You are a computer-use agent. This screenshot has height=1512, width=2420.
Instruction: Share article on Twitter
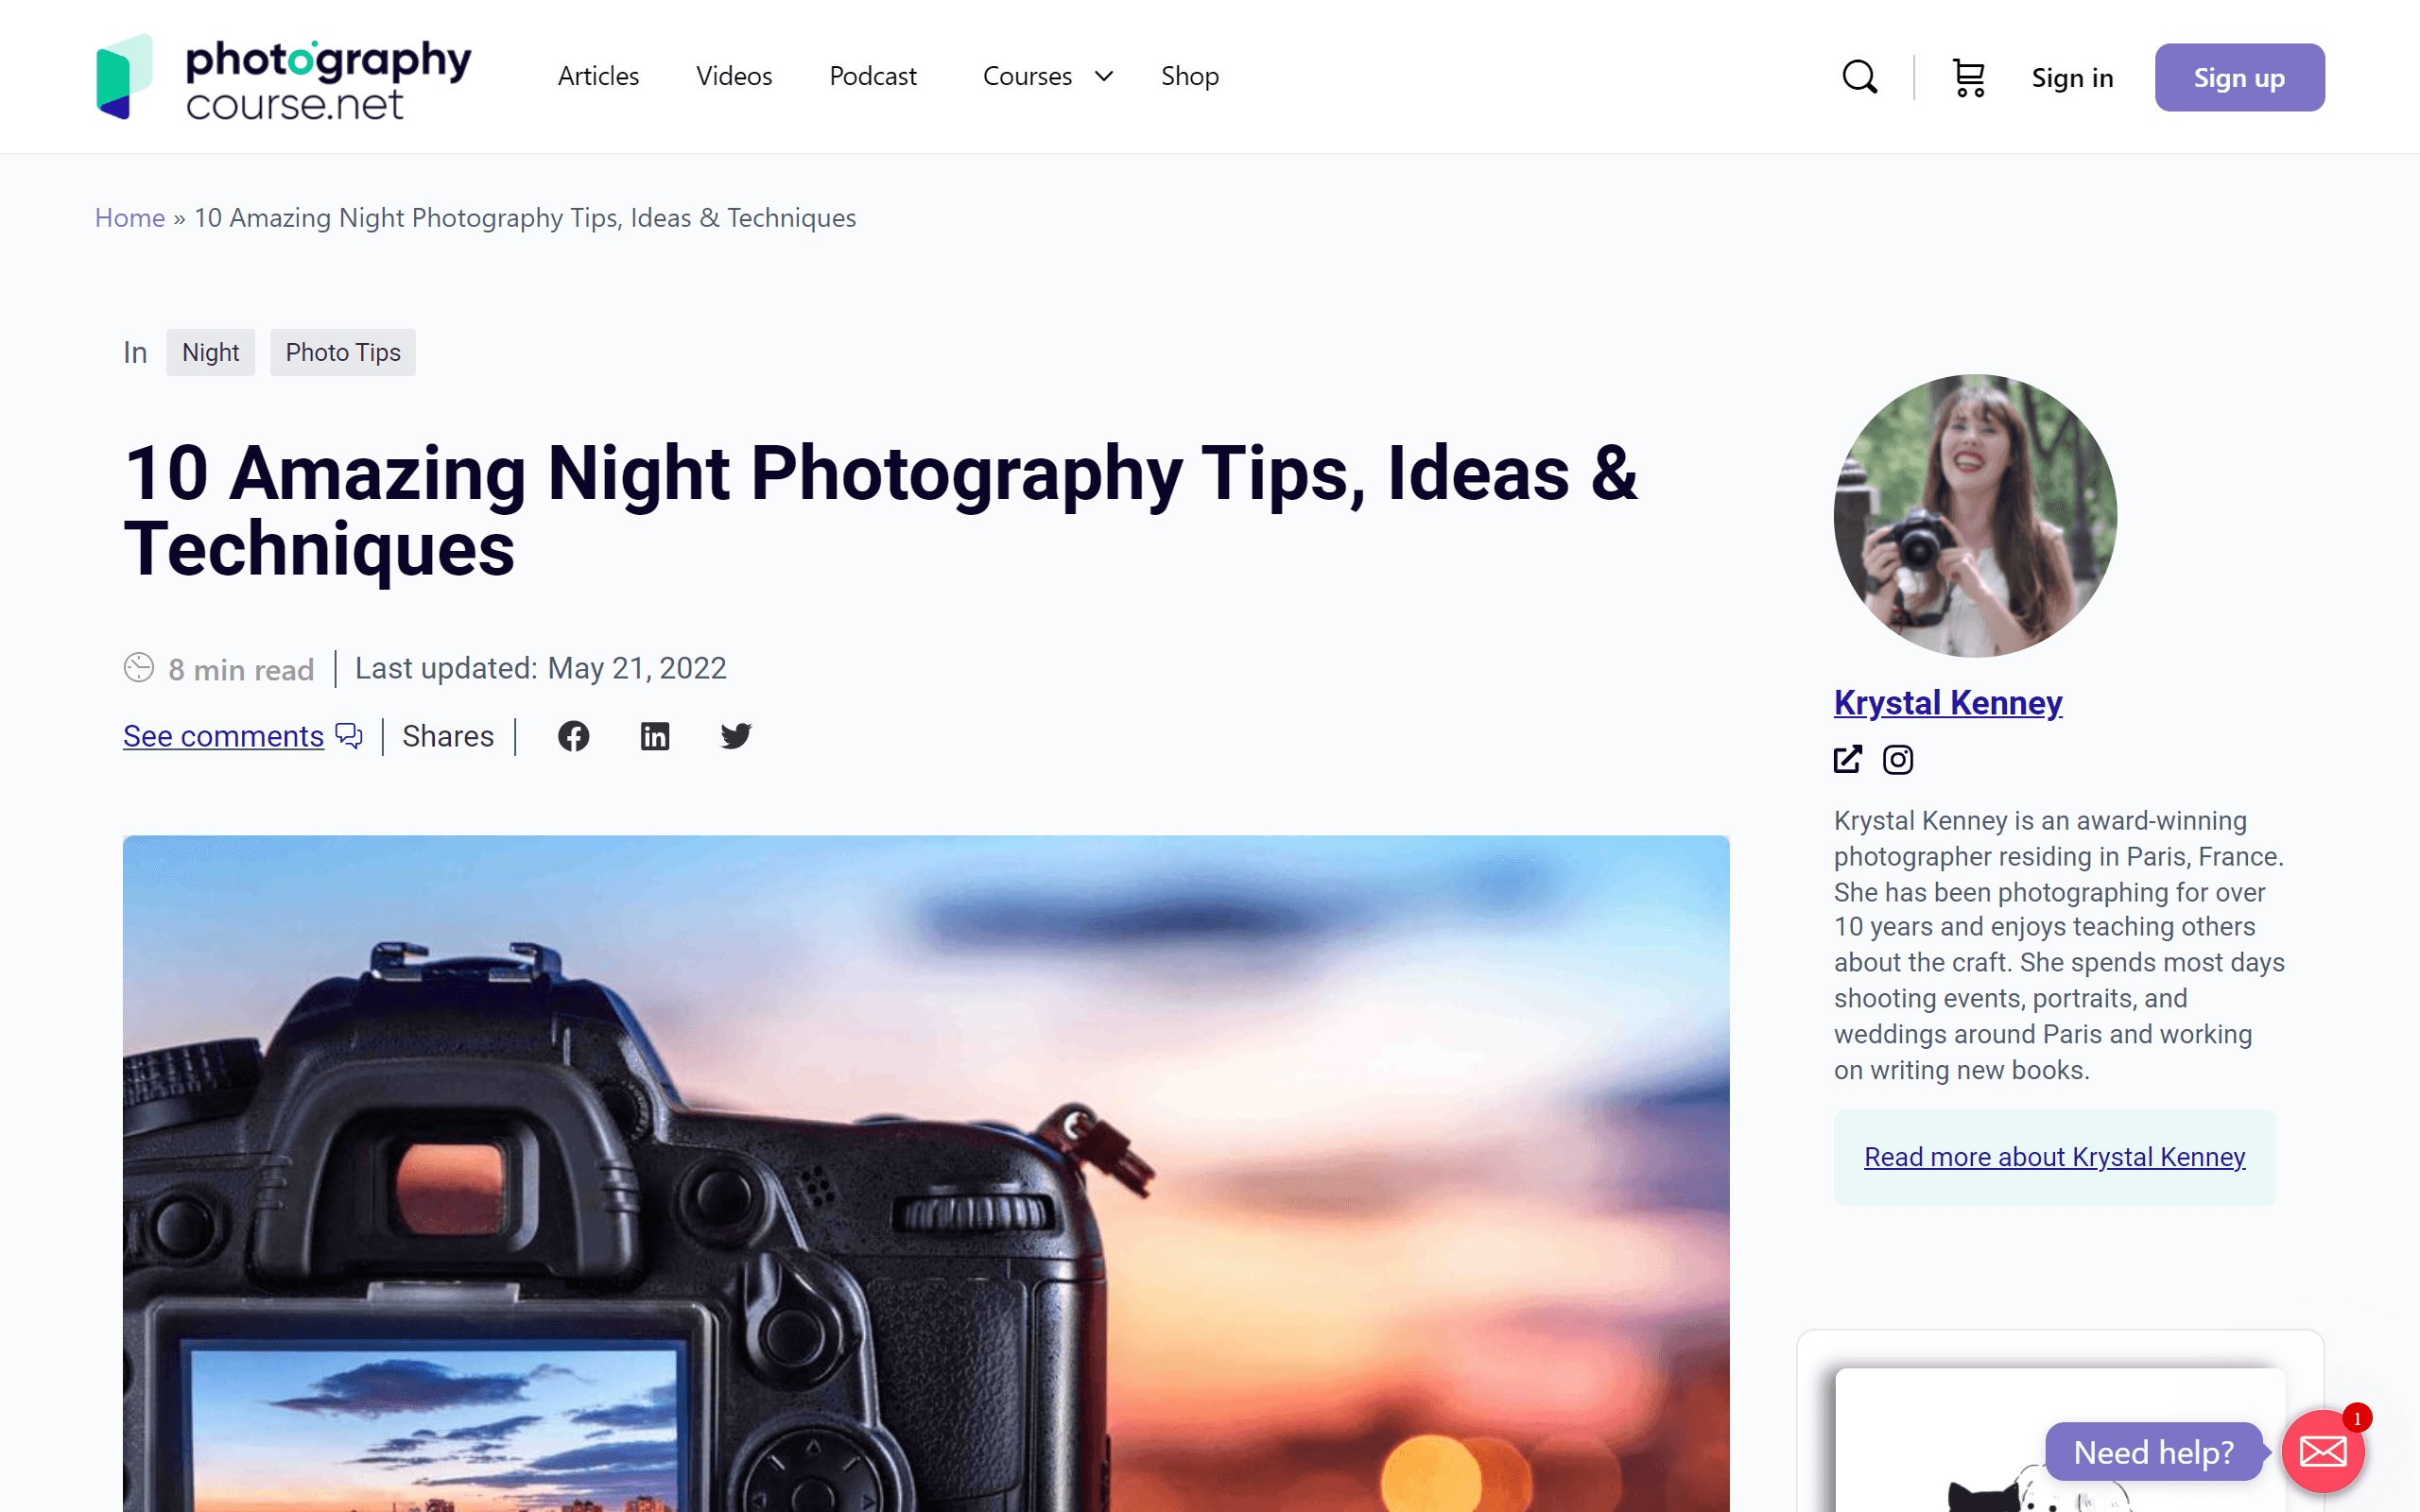(736, 736)
